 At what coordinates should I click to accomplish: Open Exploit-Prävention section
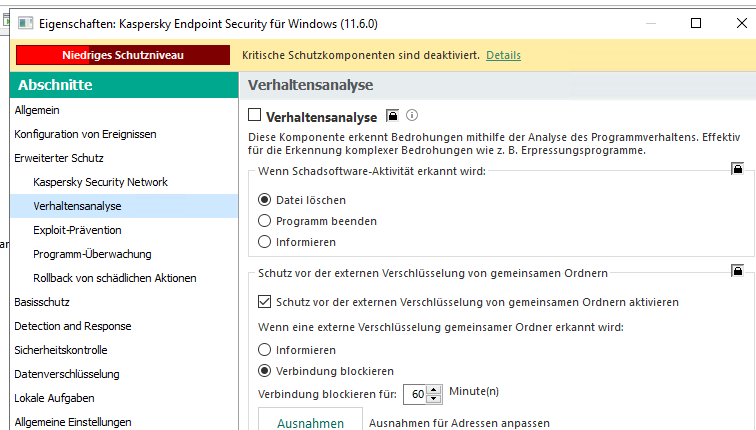pyautogui.click(x=77, y=230)
